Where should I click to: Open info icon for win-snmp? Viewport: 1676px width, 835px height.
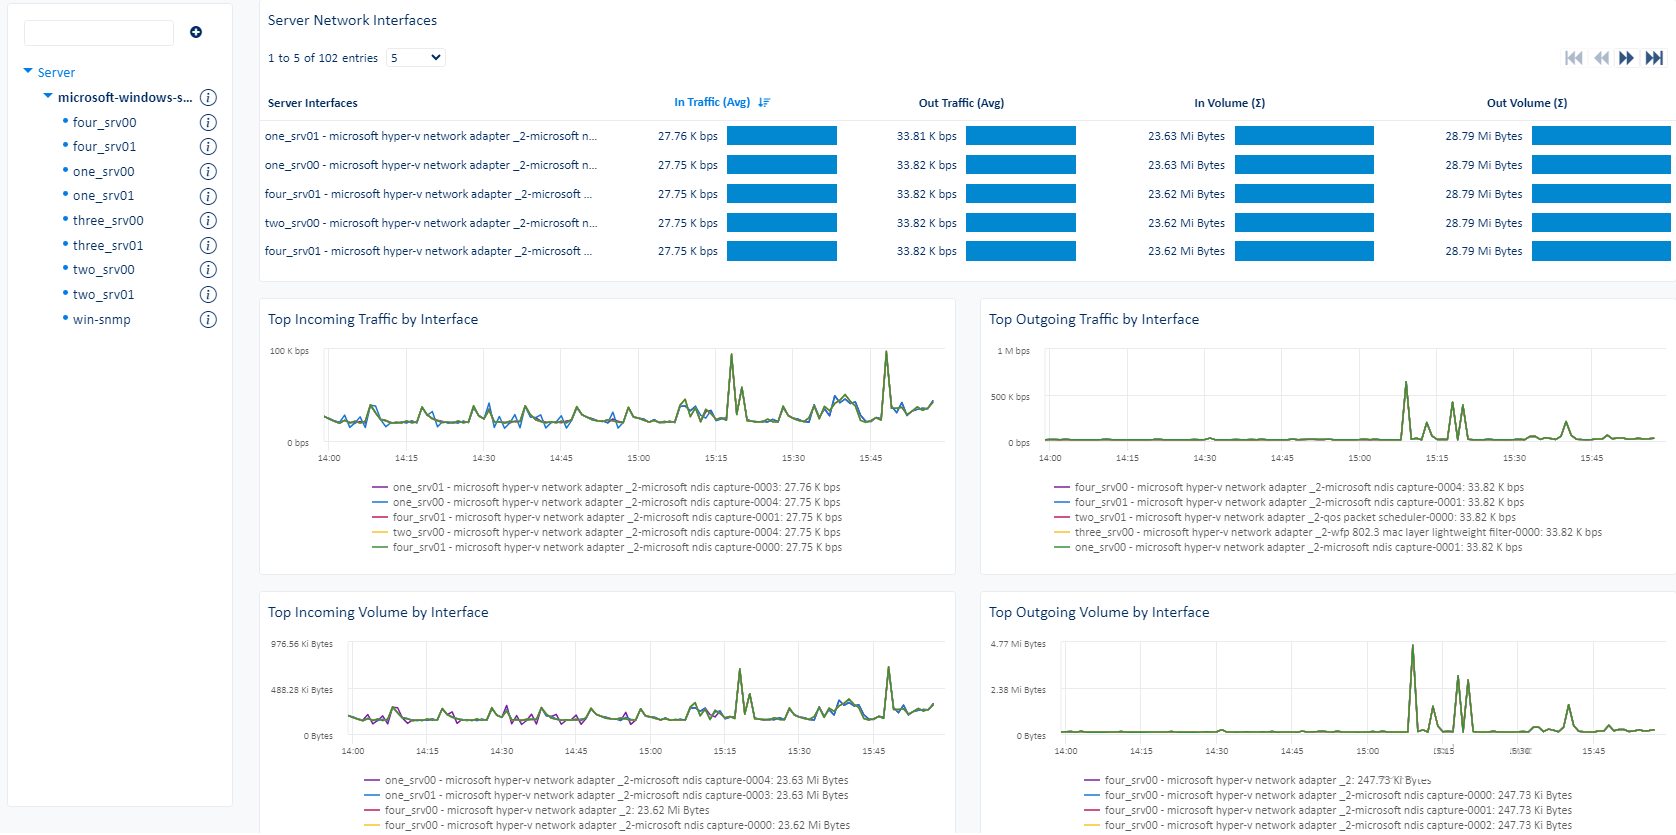(208, 320)
